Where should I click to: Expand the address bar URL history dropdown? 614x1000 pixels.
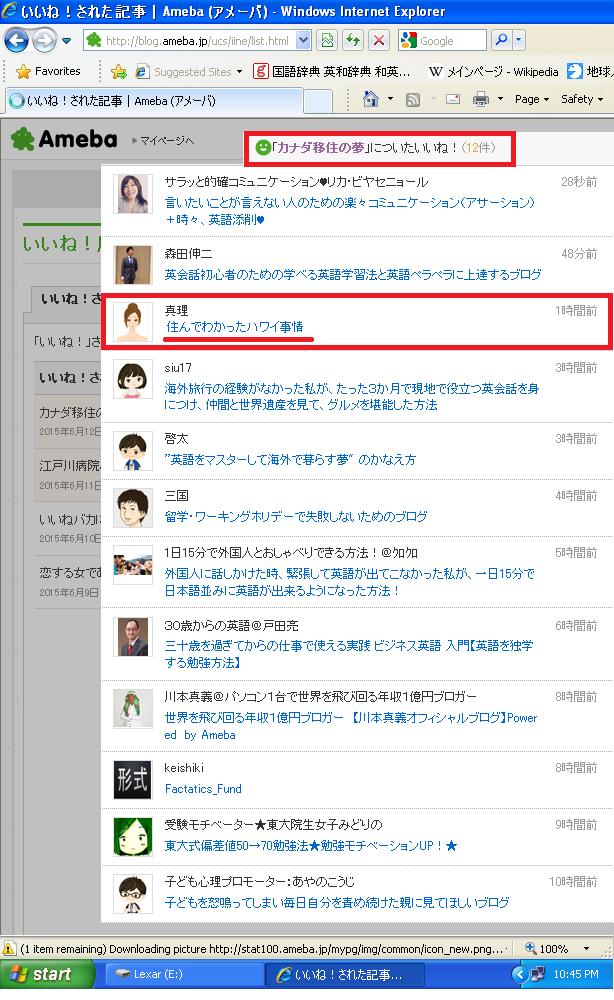tap(304, 41)
